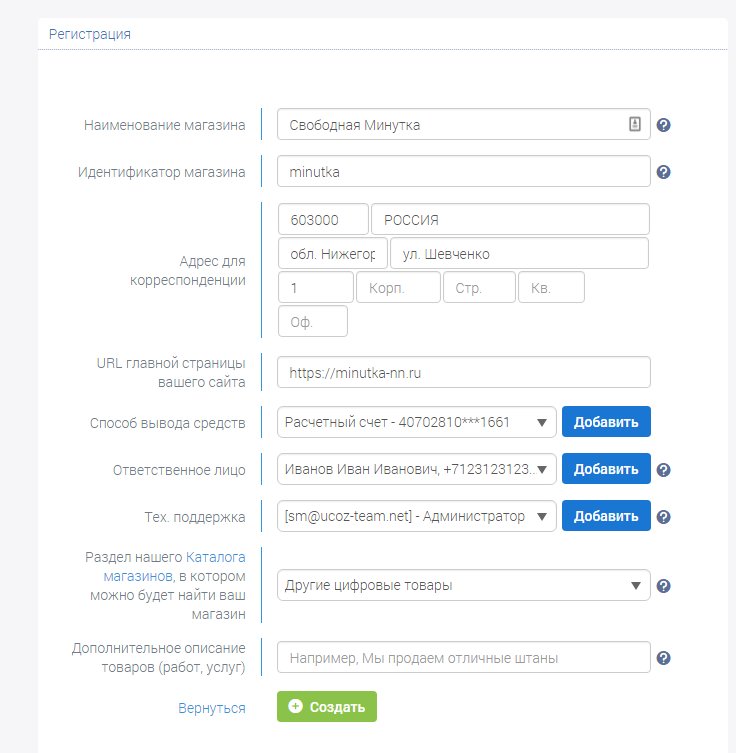Show help for additional description field
736x753 pixels.
click(663, 658)
